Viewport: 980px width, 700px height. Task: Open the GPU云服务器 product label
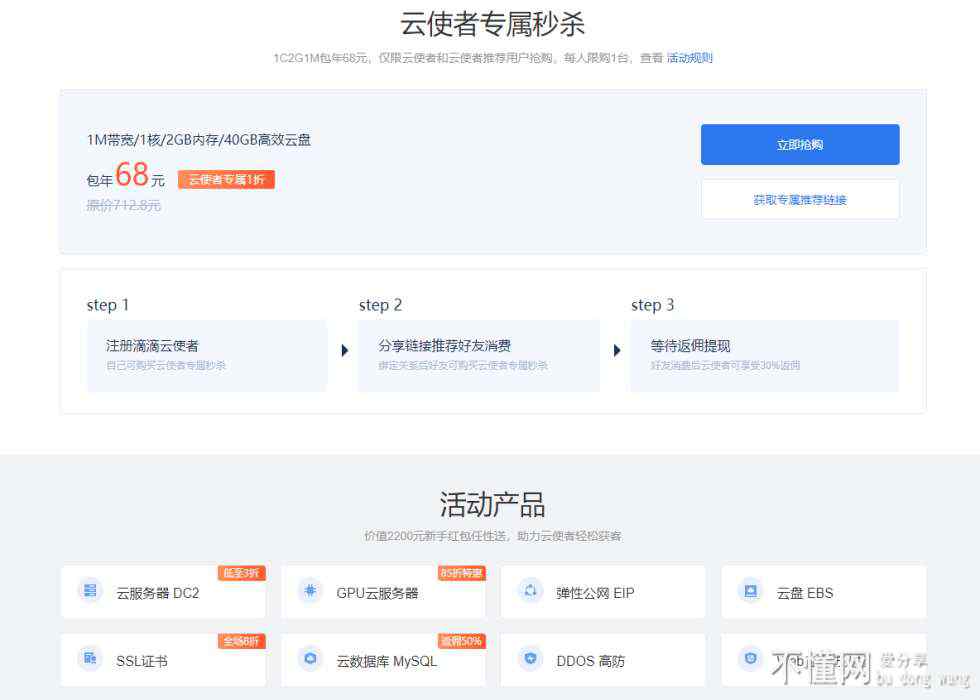point(377,593)
